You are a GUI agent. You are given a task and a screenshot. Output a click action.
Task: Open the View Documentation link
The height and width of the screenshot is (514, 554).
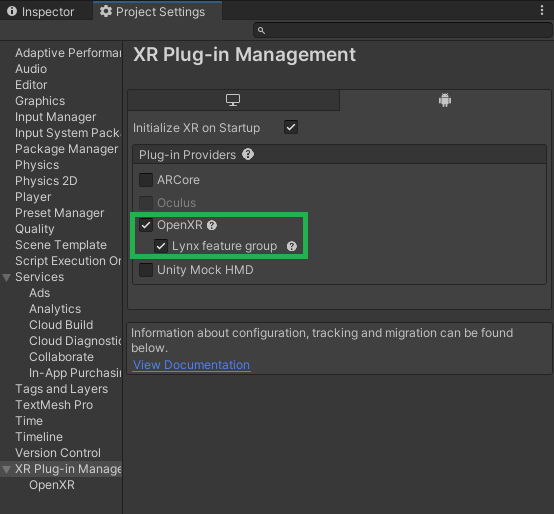pyautogui.click(x=191, y=365)
